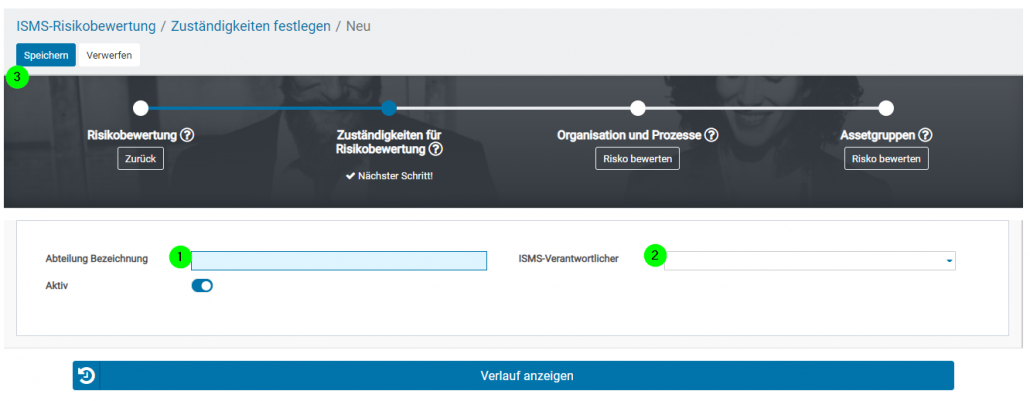
Task: Focus the Abteilung Bezeichnung text field
Action: (x=338, y=260)
